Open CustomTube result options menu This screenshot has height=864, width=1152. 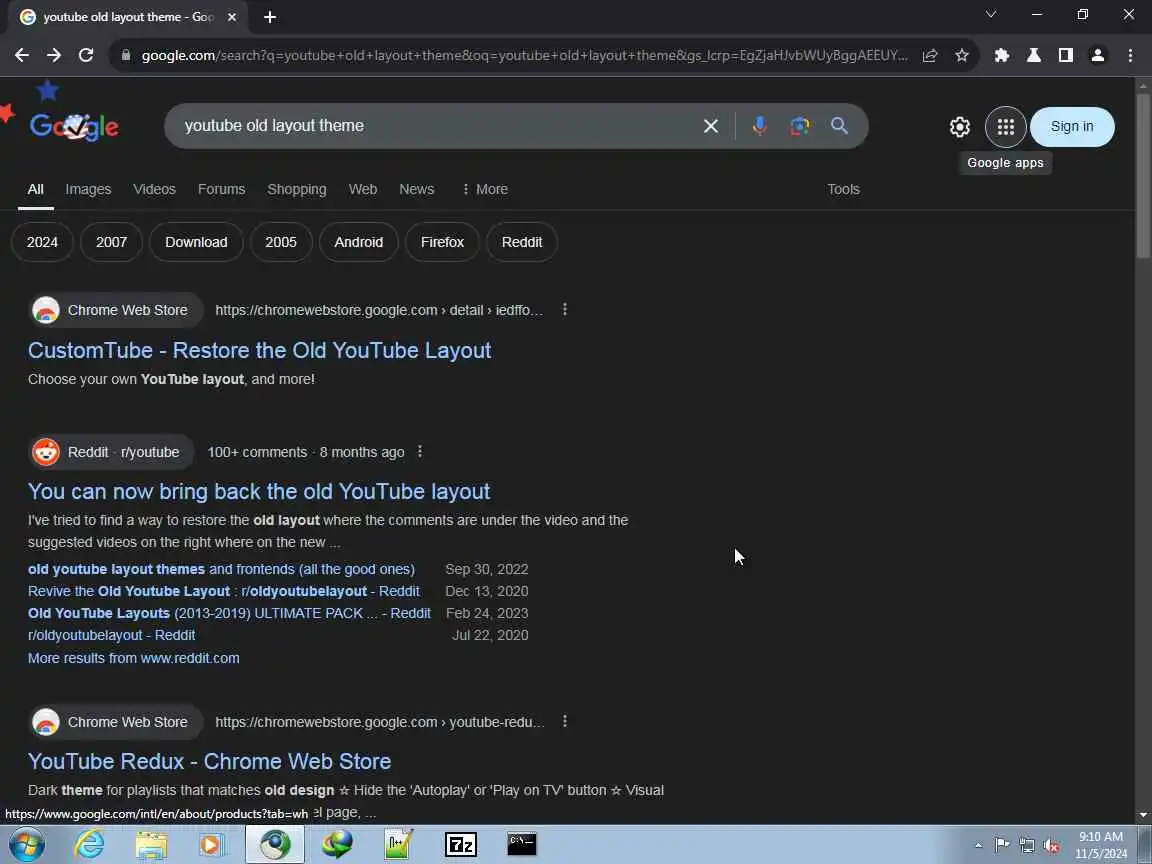coord(564,309)
